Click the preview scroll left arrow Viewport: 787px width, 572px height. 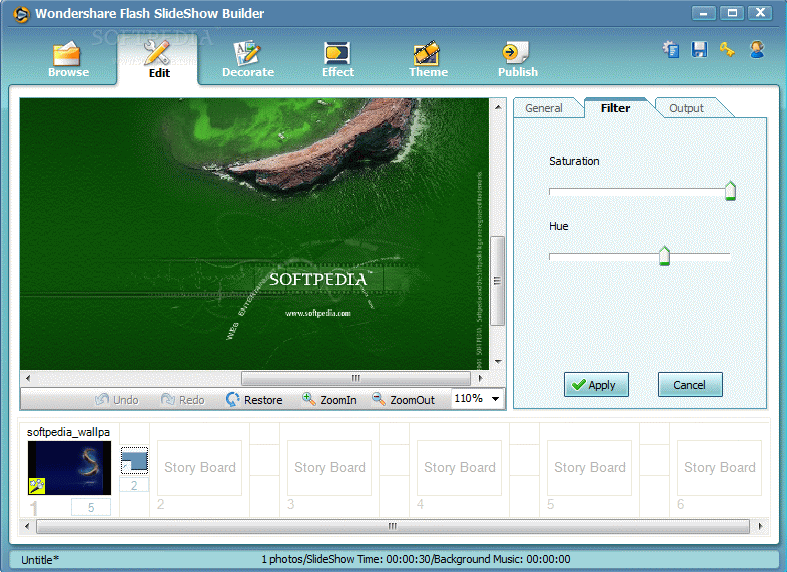(x=28, y=378)
